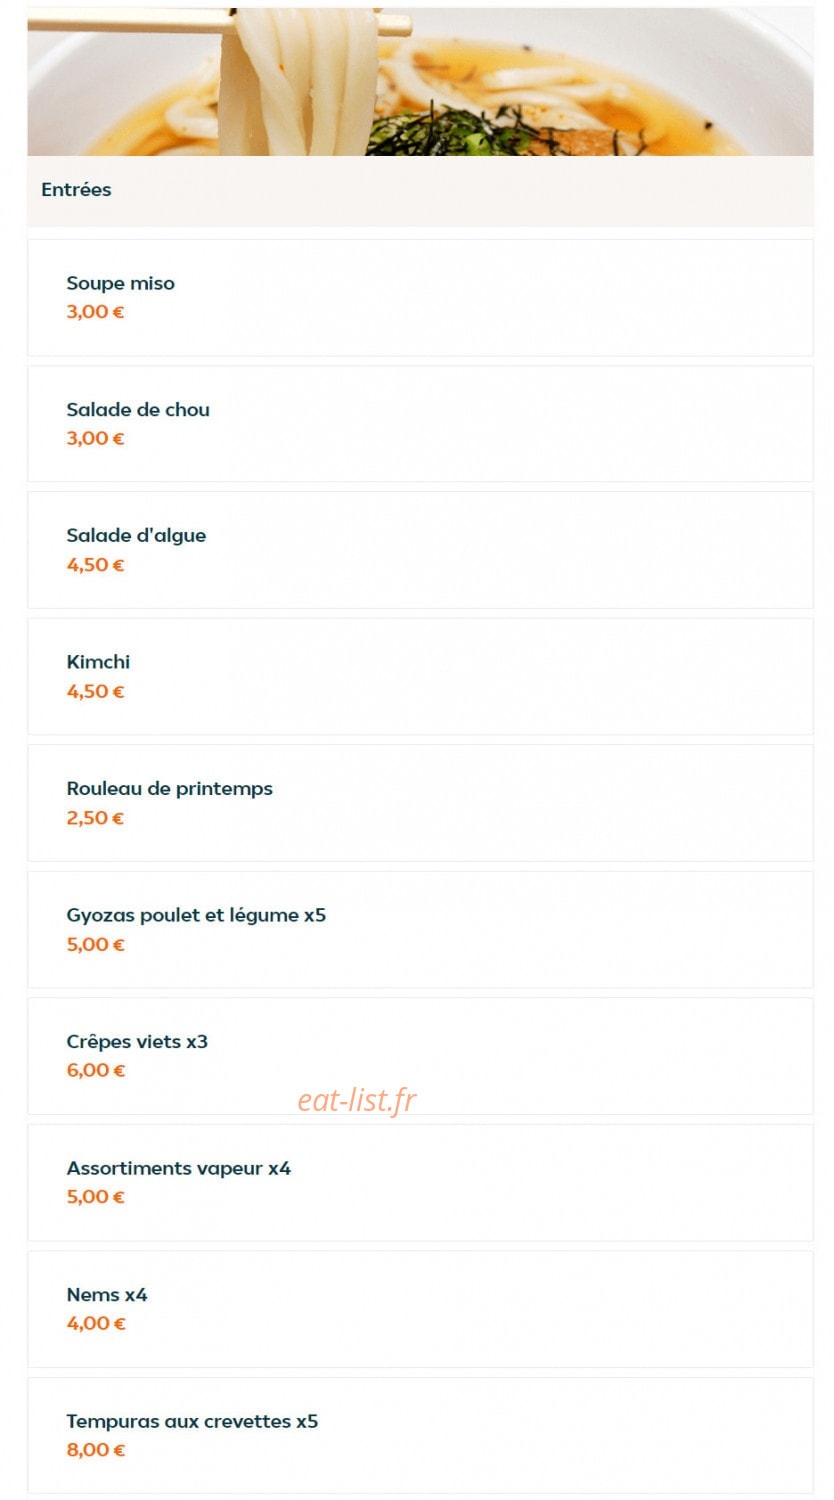Screen dimensions: 834x1500
Task: Choose the Salade d'algue entry
Action: click(x=420, y=550)
